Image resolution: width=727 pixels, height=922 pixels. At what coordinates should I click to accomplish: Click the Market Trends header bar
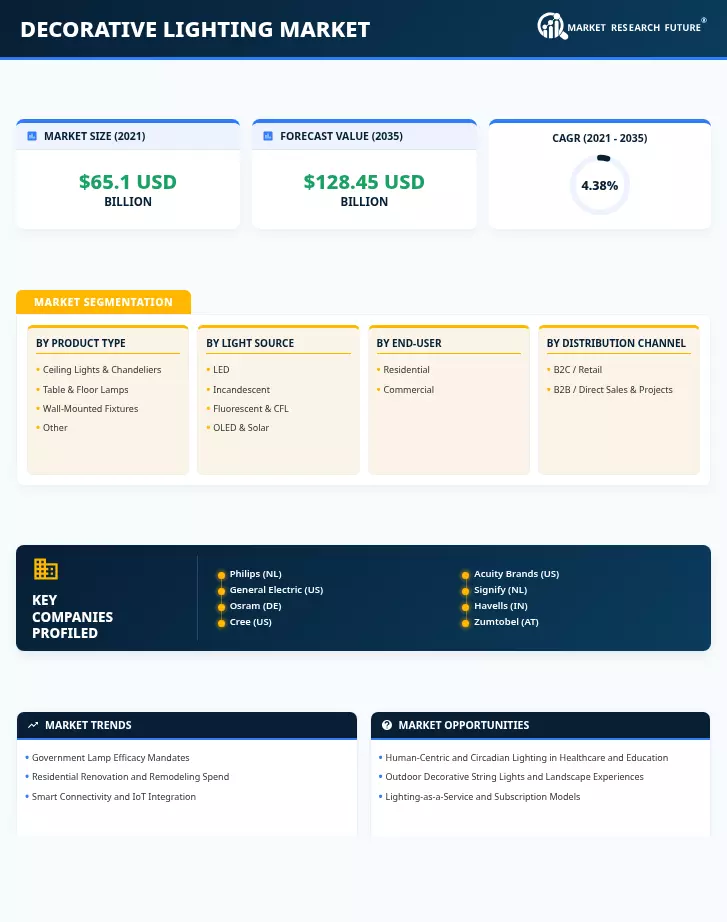pyautogui.click(x=187, y=725)
